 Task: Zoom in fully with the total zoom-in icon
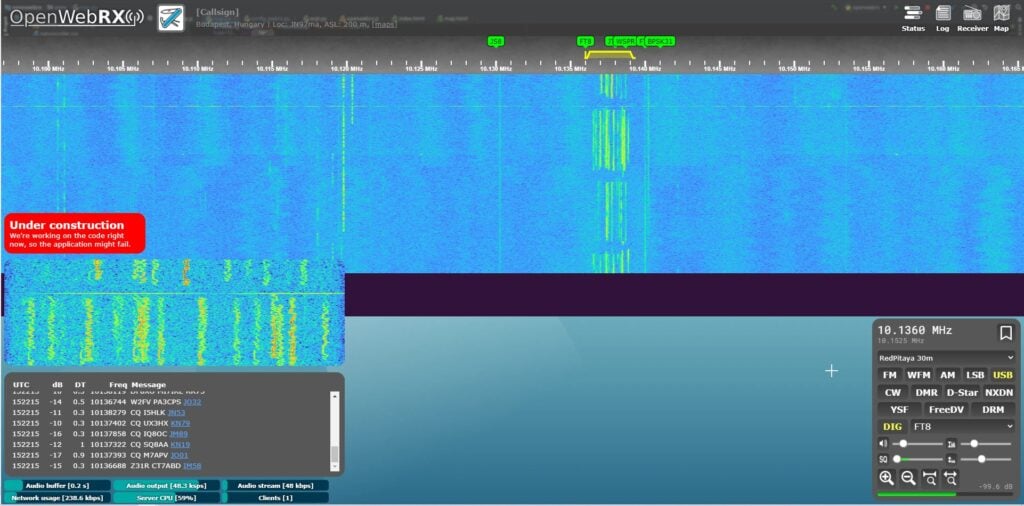pos(930,478)
